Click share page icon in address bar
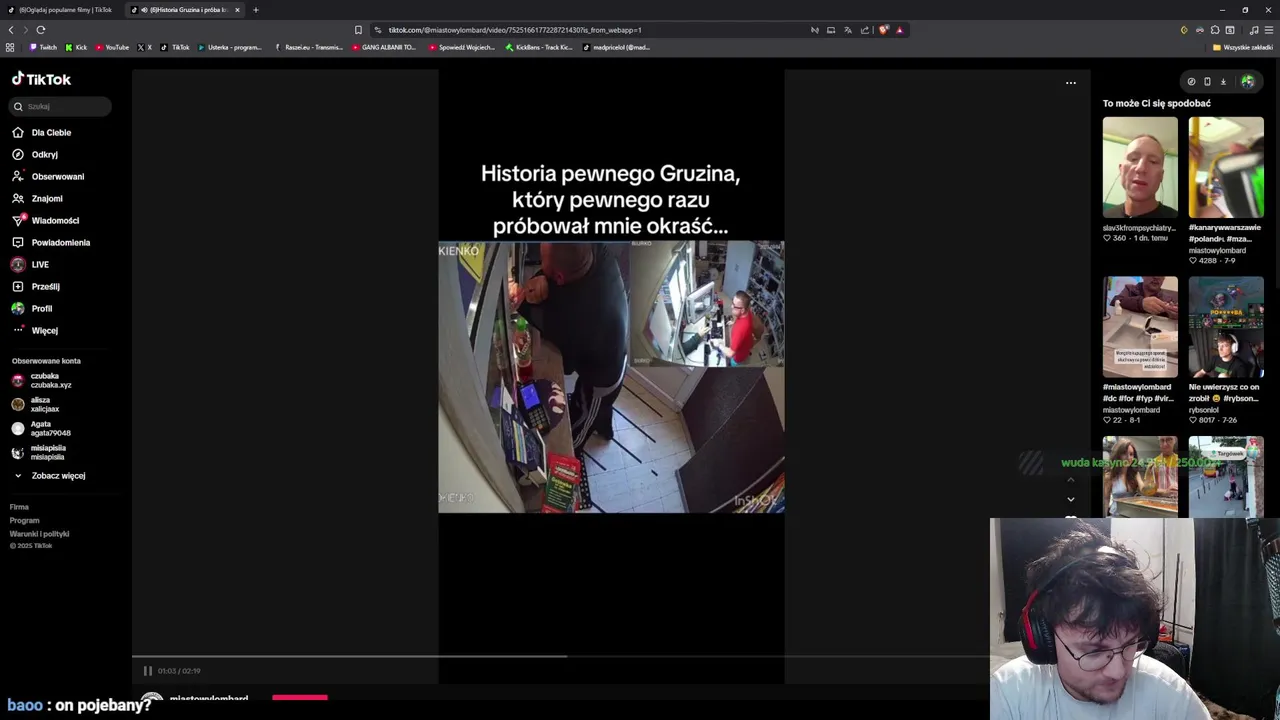Viewport: 1280px width, 720px height. click(865, 30)
